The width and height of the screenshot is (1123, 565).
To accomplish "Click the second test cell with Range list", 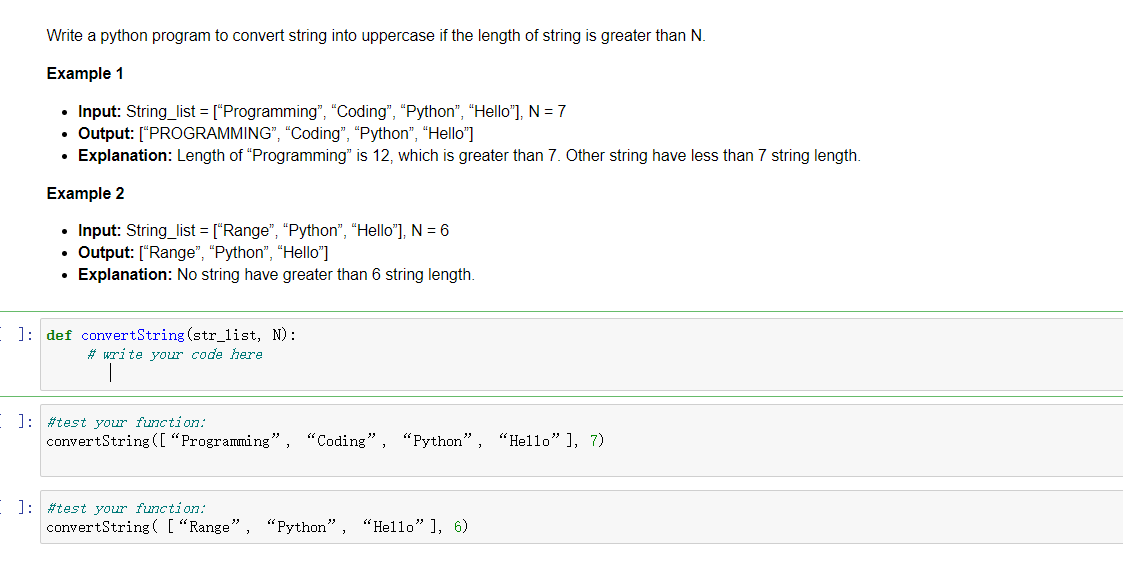I will click(582, 517).
